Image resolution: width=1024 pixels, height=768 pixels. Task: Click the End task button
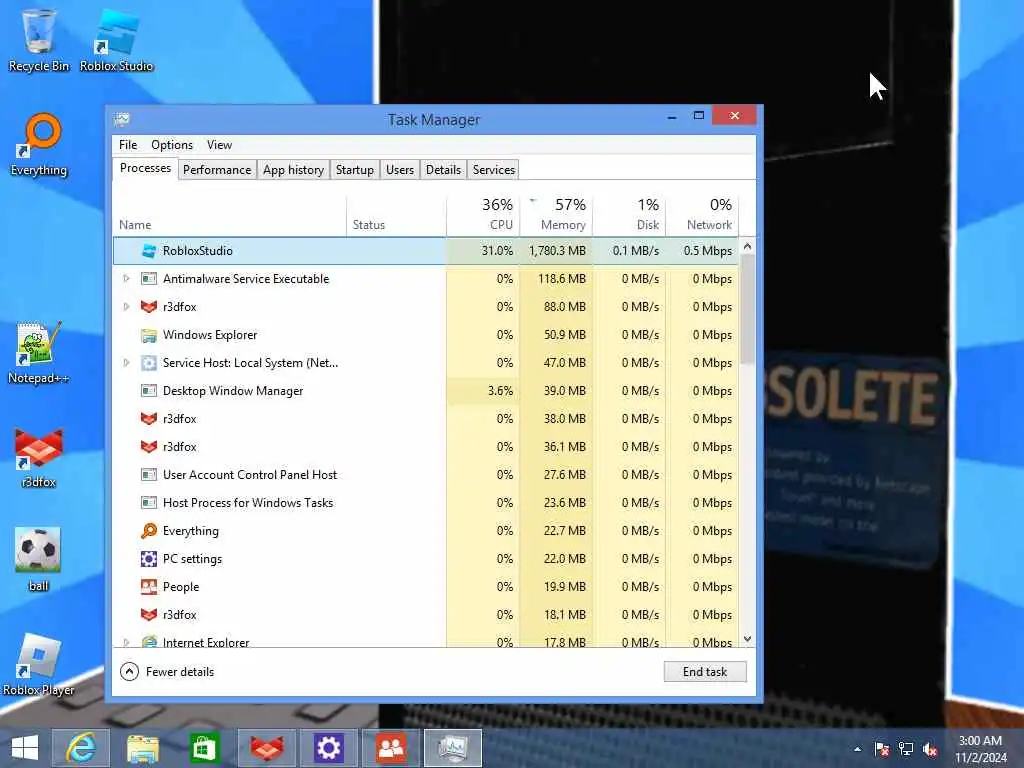click(705, 672)
